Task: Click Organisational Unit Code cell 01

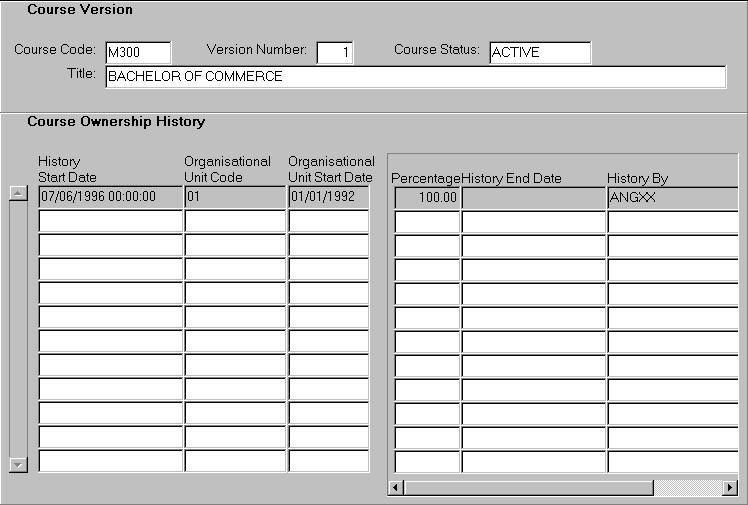Action: pos(235,197)
